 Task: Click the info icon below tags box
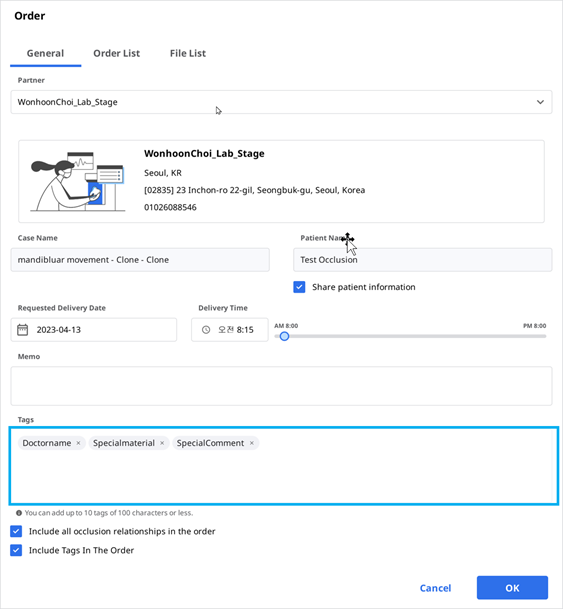(x=19, y=513)
